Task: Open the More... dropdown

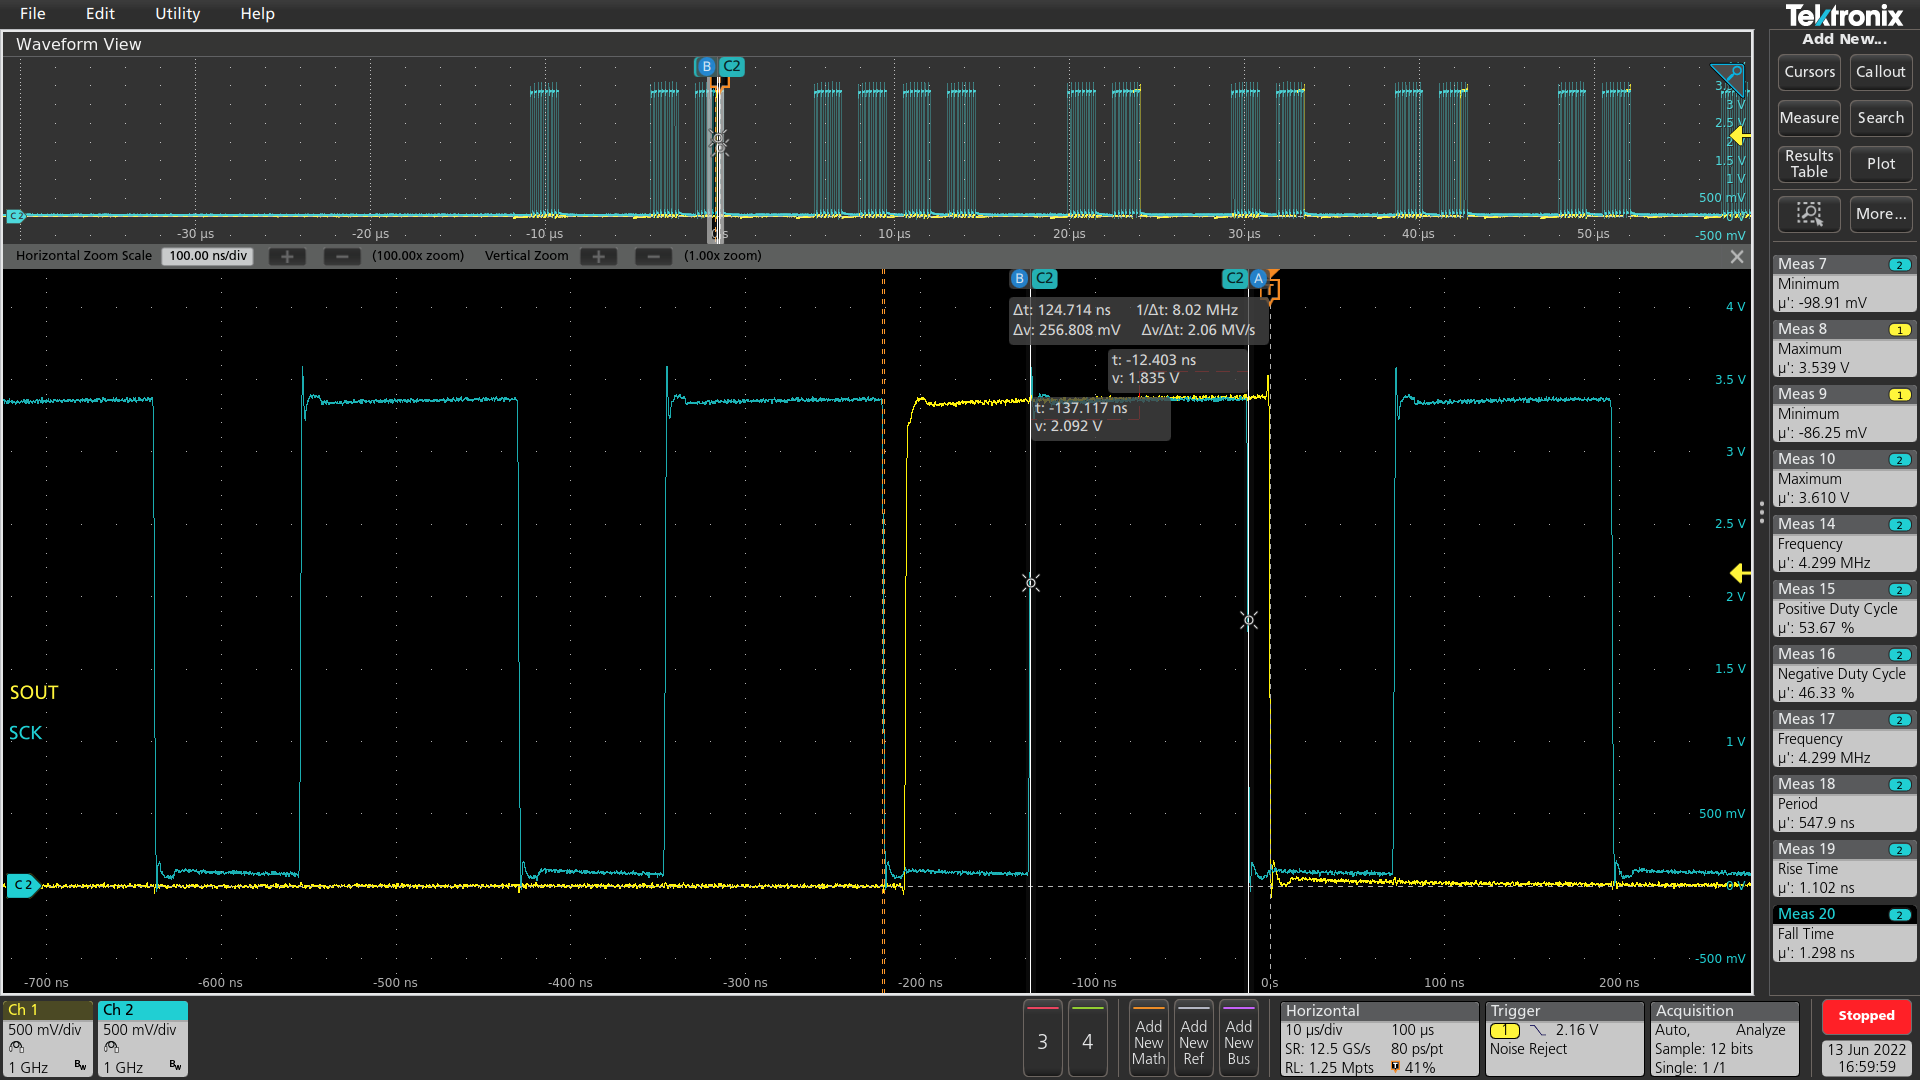Action: tap(1880, 213)
